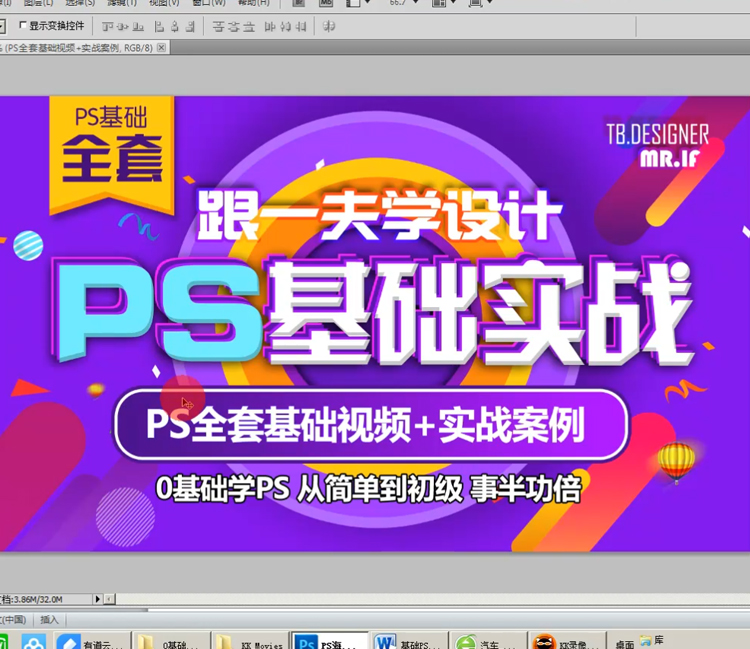Click the hot air balloon on canvas

(x=676, y=462)
